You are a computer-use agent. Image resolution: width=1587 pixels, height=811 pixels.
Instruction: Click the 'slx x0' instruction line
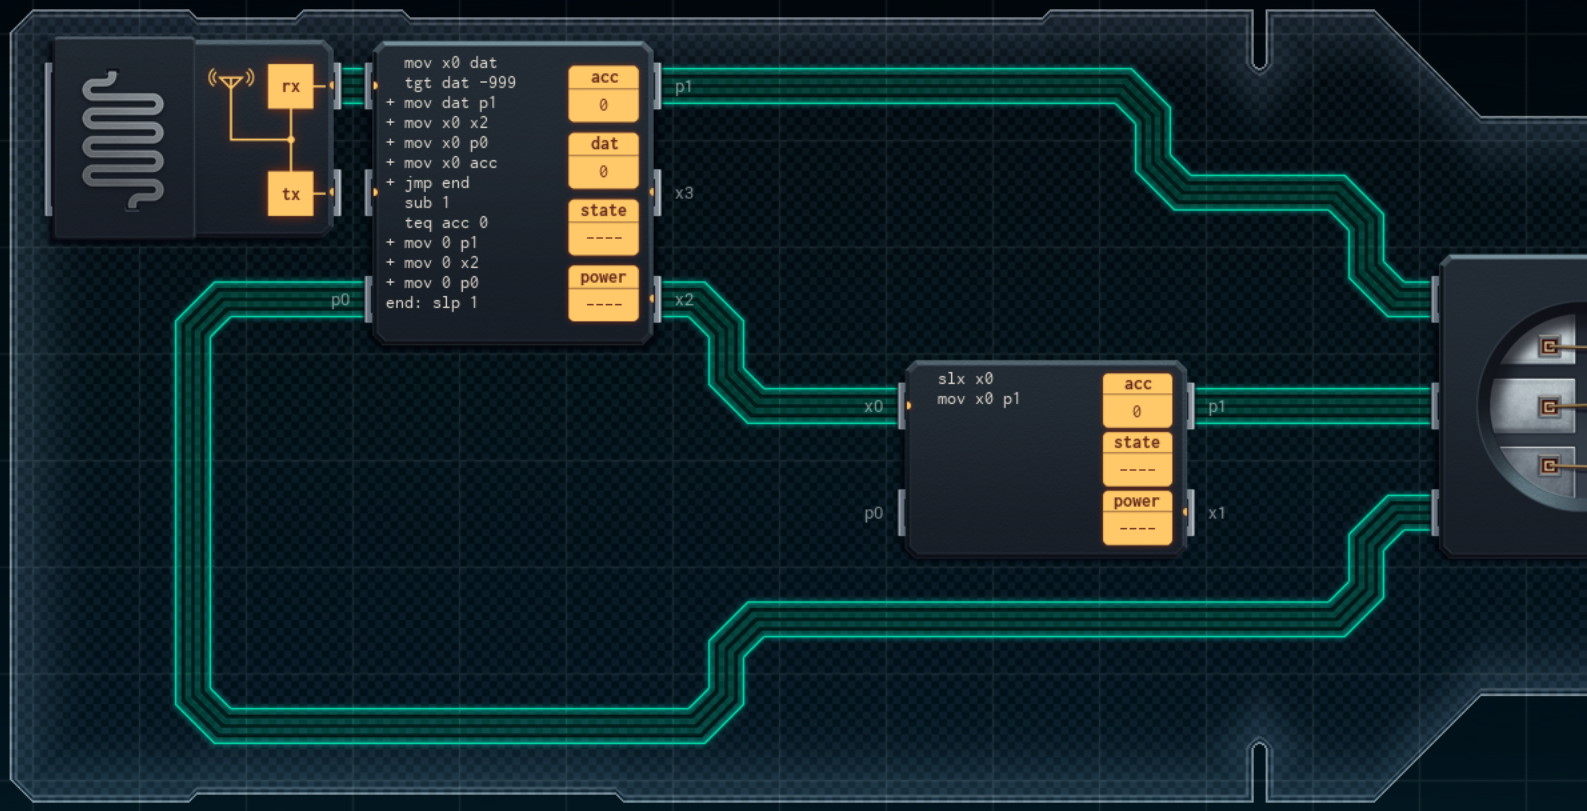pos(965,379)
